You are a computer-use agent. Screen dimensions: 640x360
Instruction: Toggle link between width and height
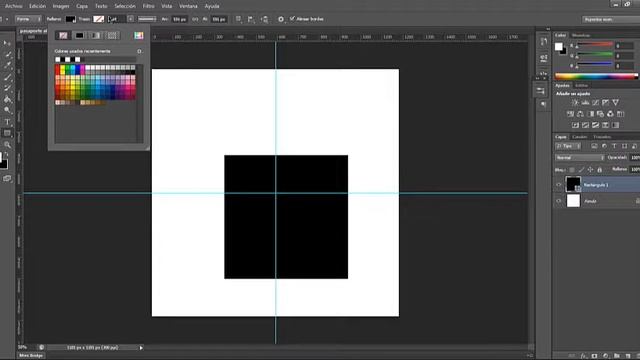[x=195, y=19]
